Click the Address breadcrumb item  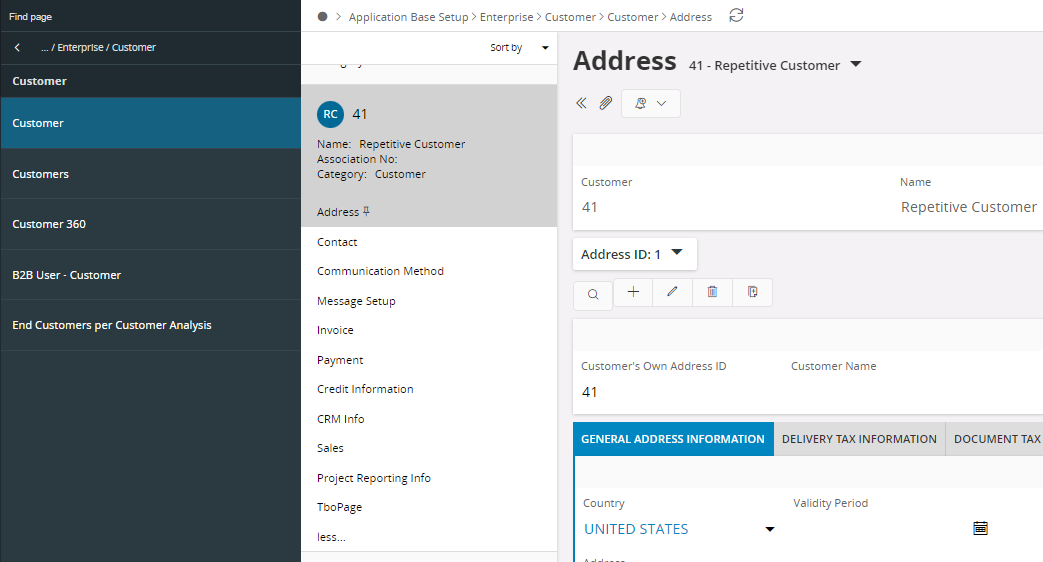point(690,17)
